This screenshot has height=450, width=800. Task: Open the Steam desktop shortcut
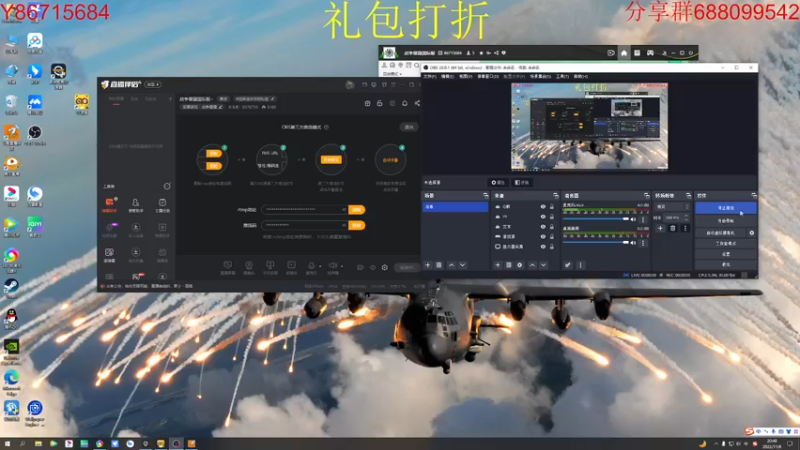[x=11, y=287]
